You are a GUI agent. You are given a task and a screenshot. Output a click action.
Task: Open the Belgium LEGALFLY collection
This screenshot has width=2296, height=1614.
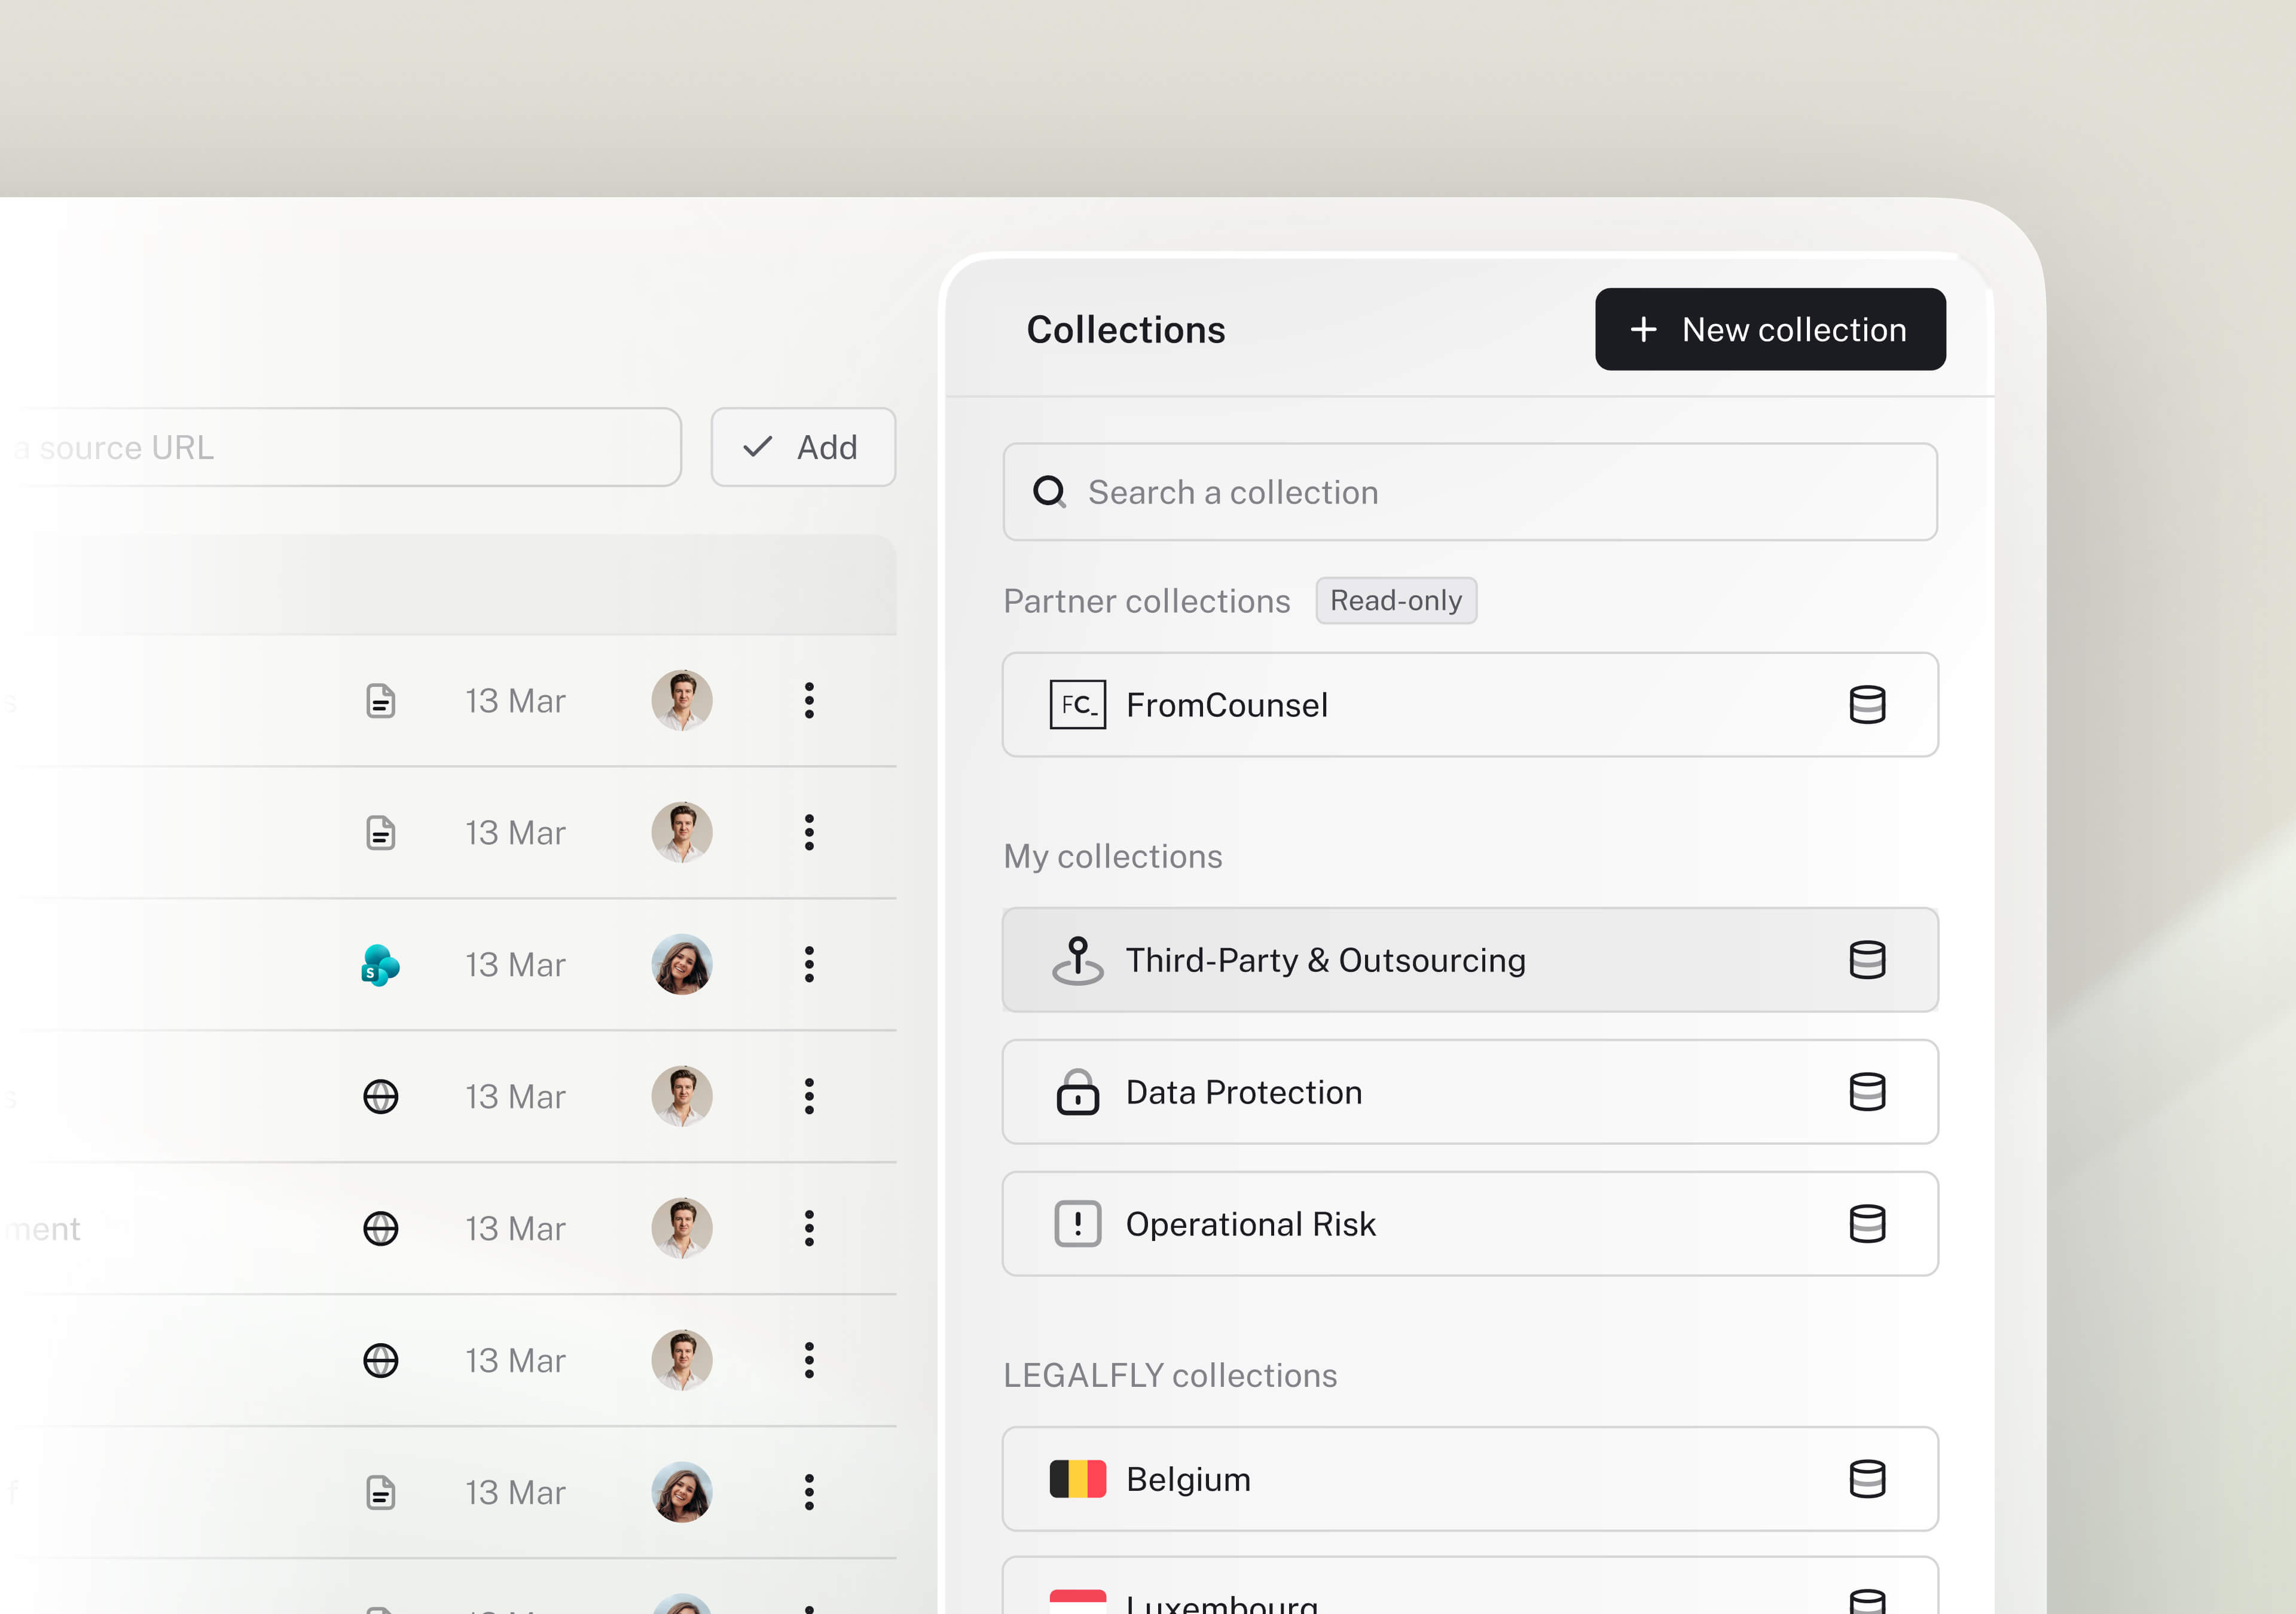click(1188, 1479)
